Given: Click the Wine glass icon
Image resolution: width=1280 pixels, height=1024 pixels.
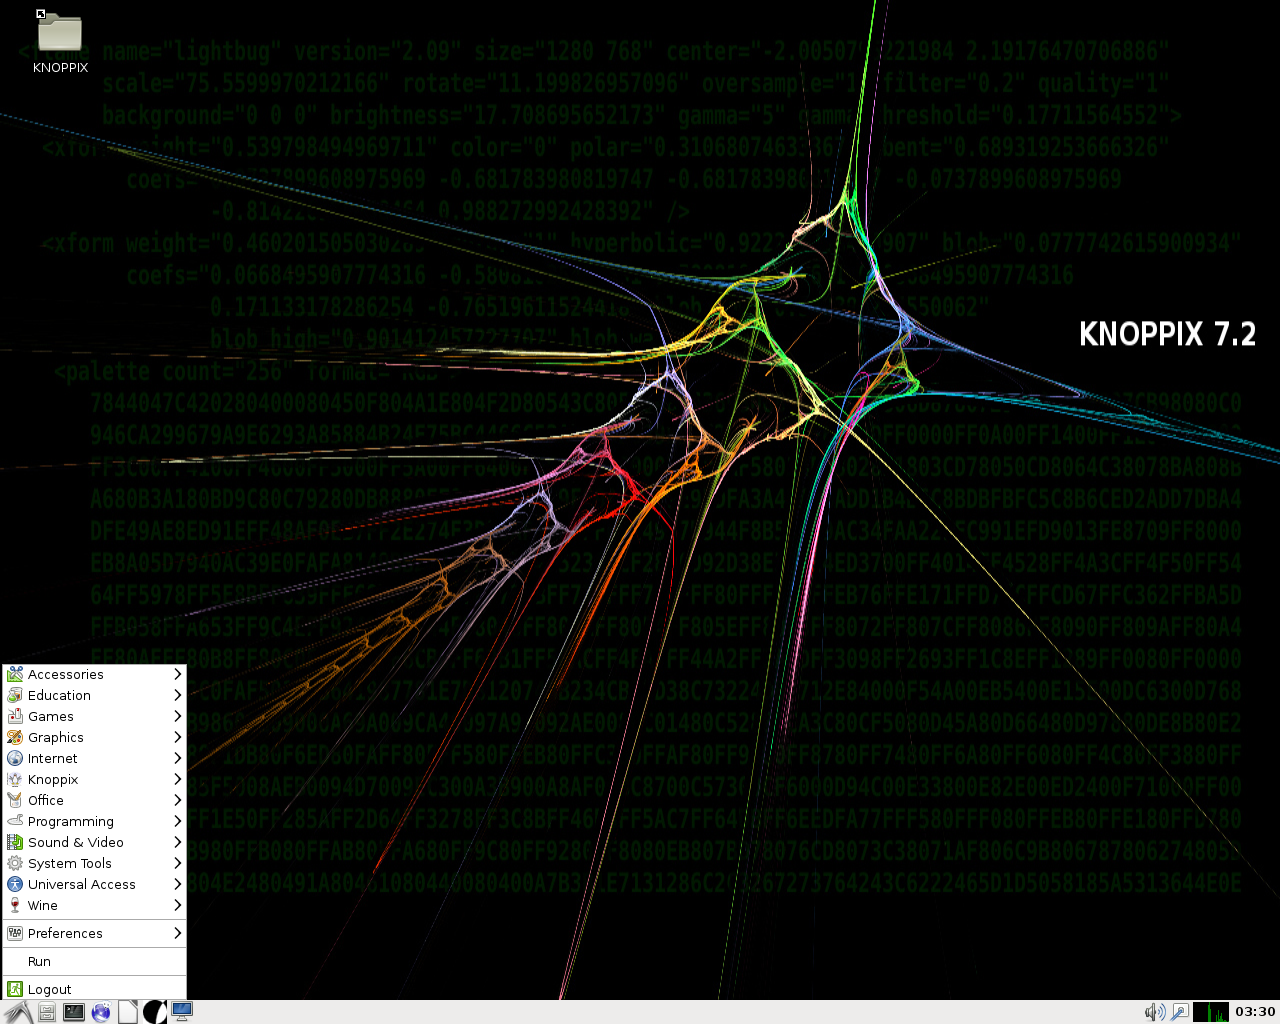Looking at the screenshot, I should point(15,905).
